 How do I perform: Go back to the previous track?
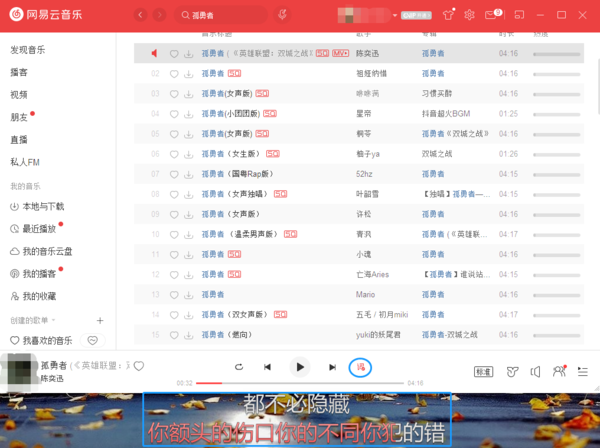(267, 368)
